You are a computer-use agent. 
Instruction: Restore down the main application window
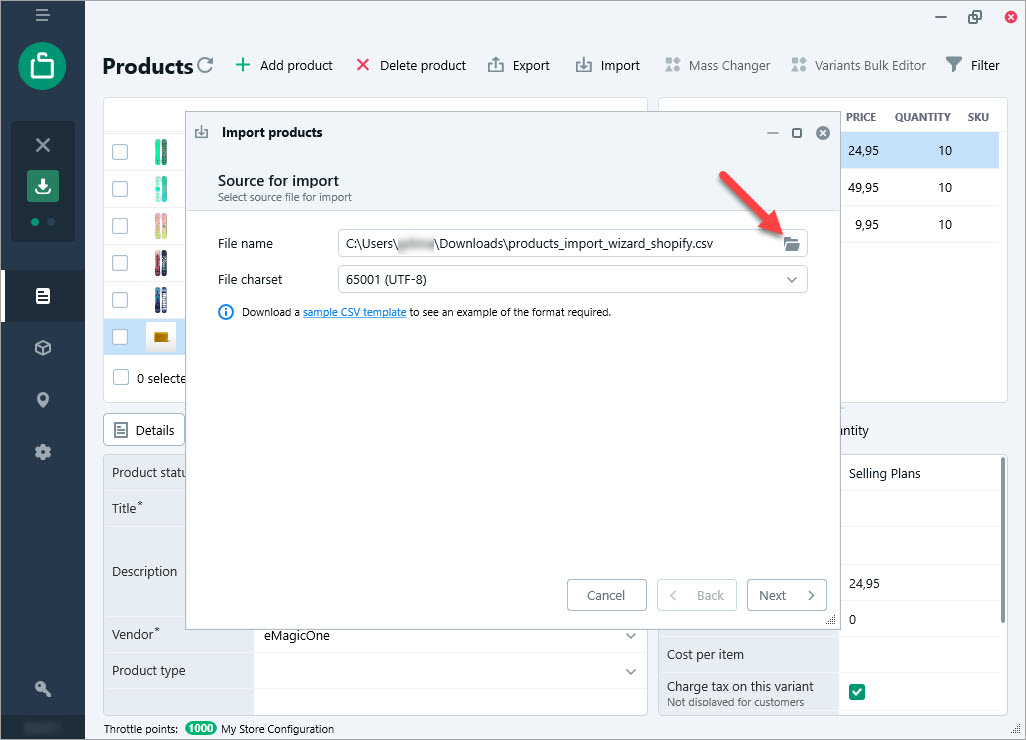click(975, 17)
